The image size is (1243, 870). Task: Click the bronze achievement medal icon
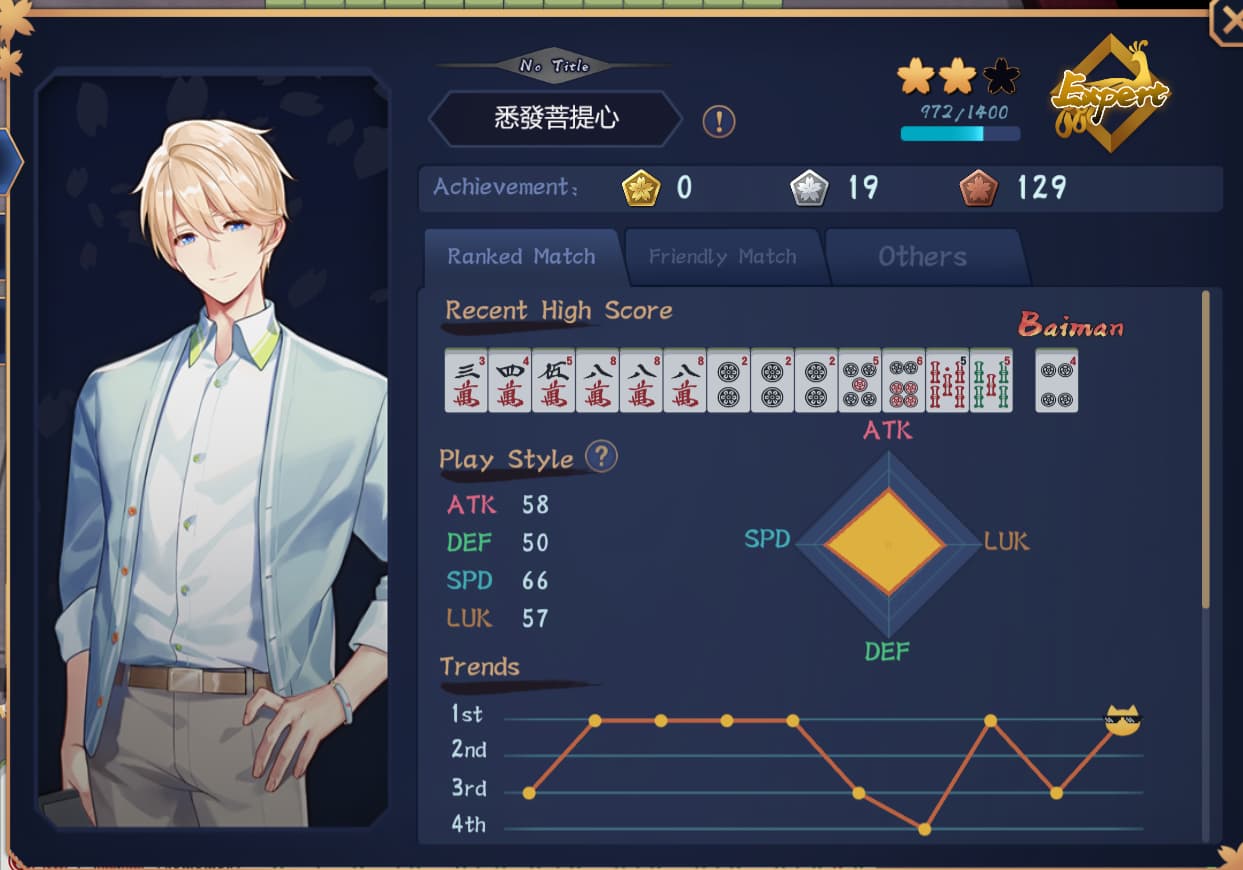point(978,187)
